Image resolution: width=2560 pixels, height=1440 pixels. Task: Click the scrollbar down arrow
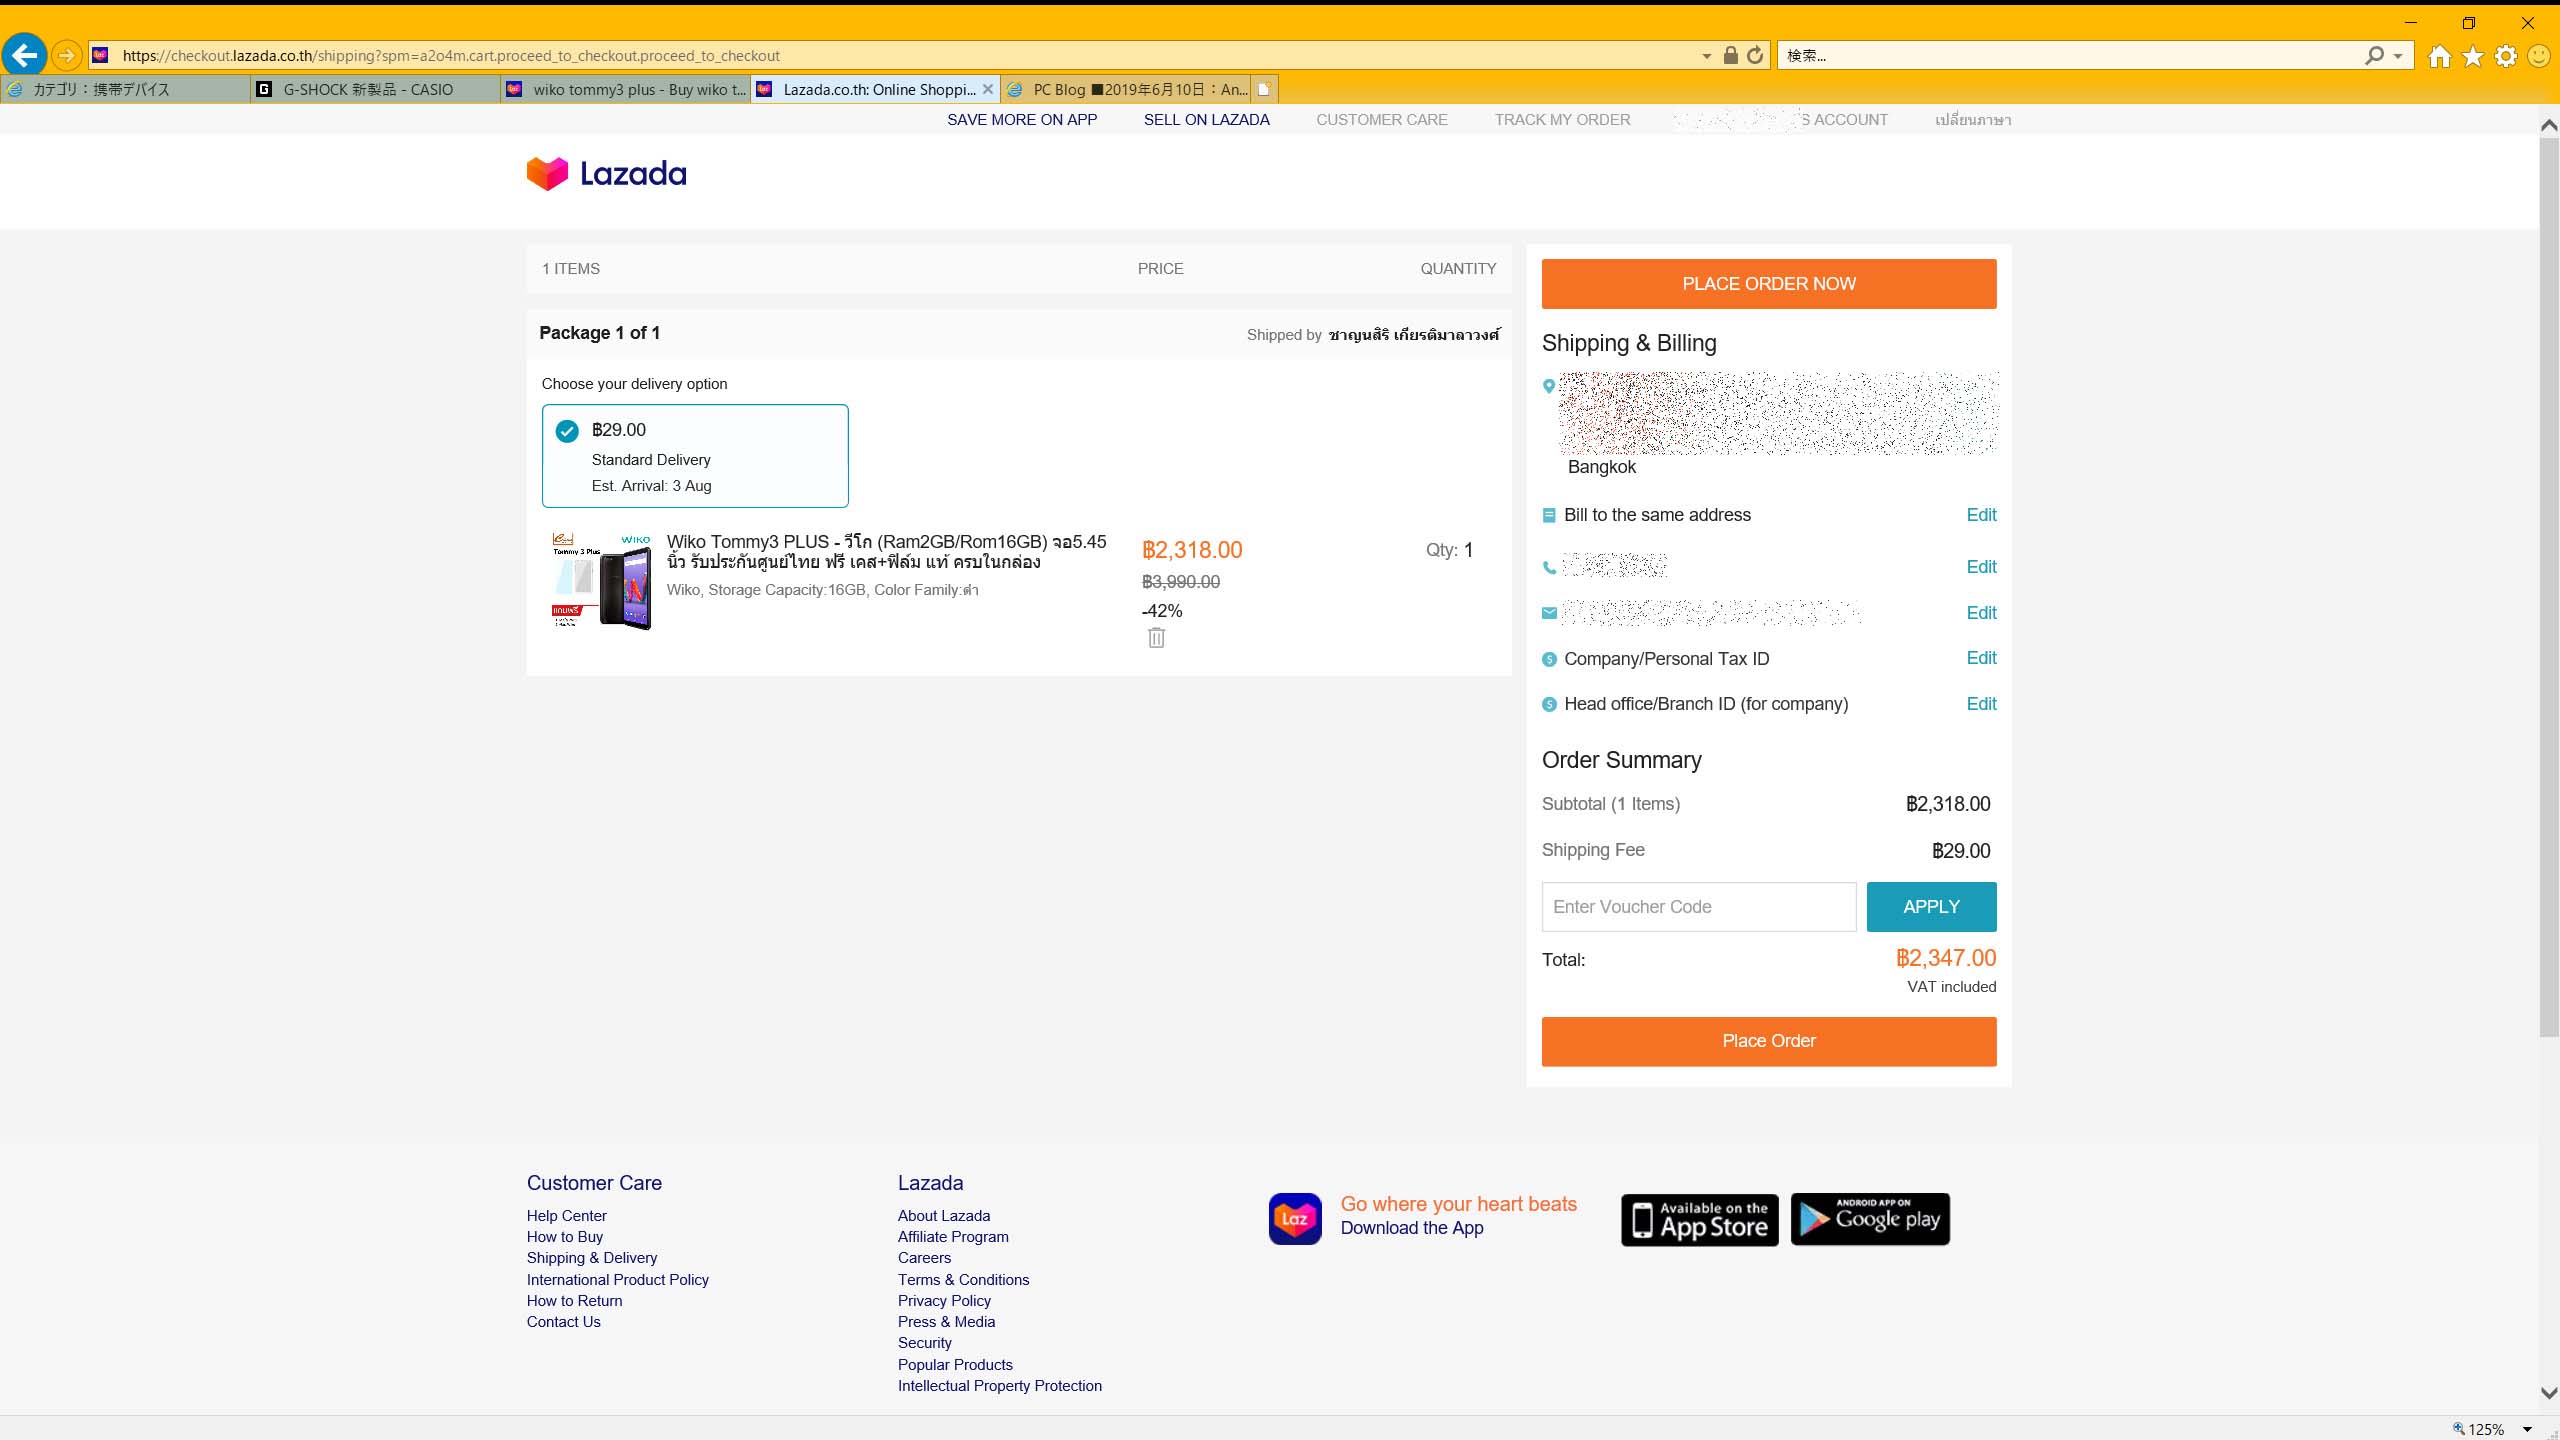click(x=2548, y=1393)
